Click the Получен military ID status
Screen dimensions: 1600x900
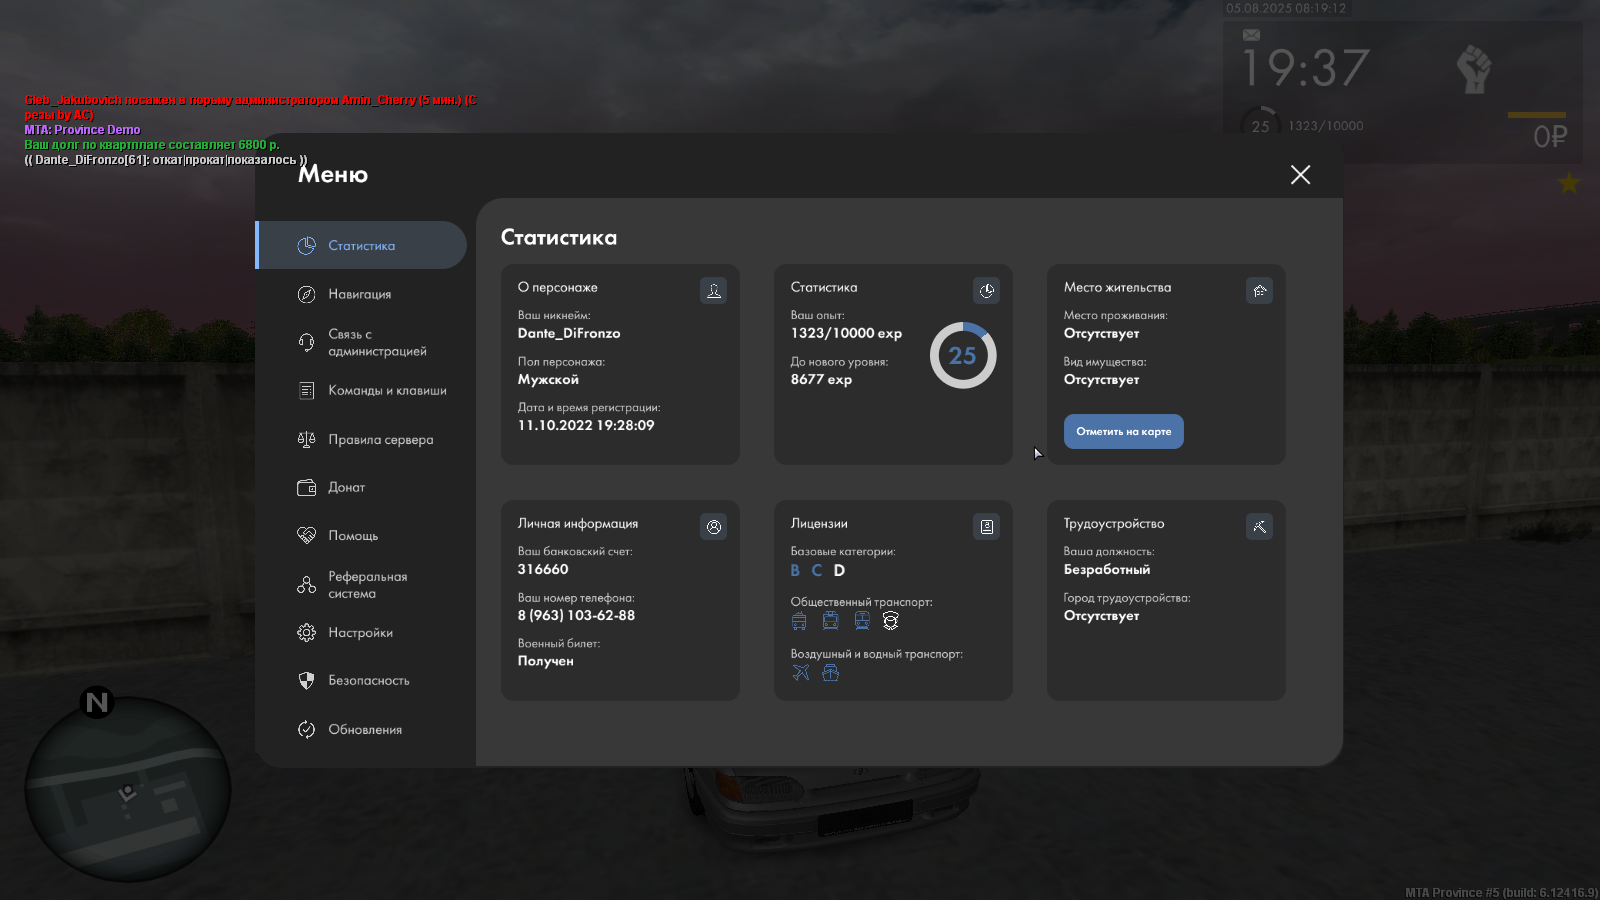coord(546,662)
